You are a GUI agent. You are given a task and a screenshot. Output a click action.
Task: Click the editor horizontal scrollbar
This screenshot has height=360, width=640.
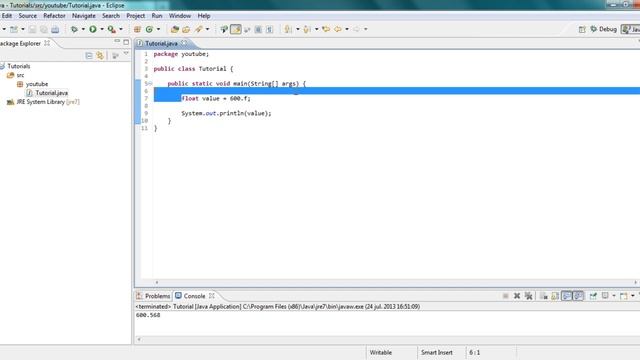[x=396, y=282]
